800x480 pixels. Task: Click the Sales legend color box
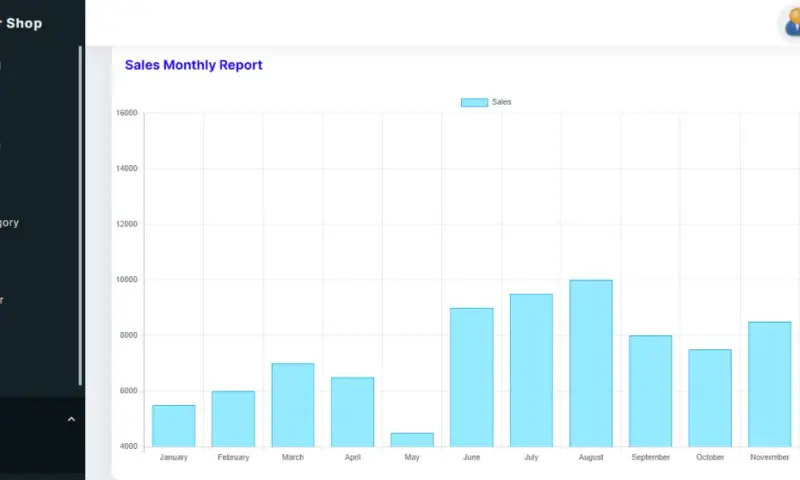pos(474,102)
